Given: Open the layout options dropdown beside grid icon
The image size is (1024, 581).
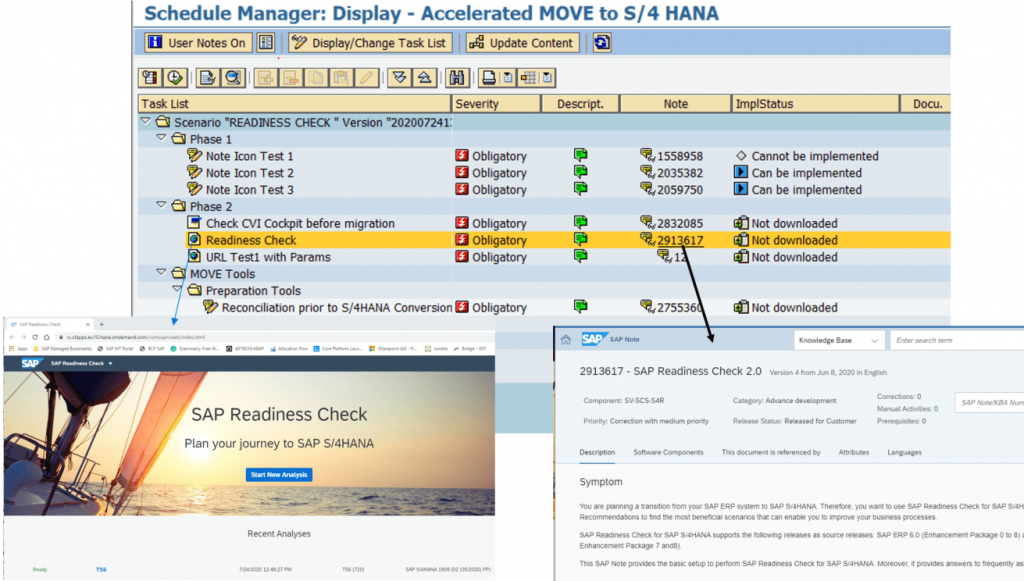Looking at the screenshot, I should (x=547, y=78).
